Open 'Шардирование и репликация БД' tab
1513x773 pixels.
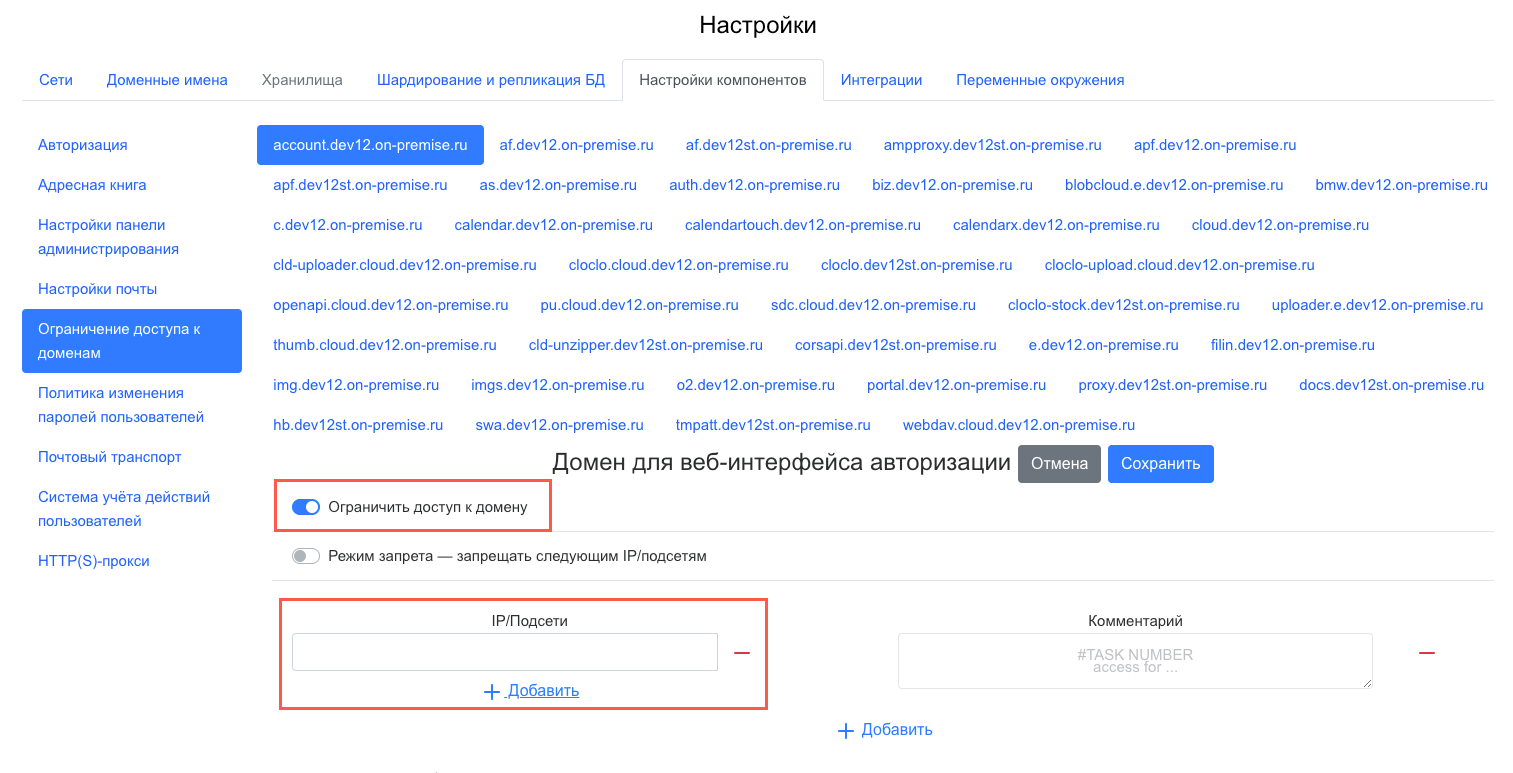[x=490, y=80]
